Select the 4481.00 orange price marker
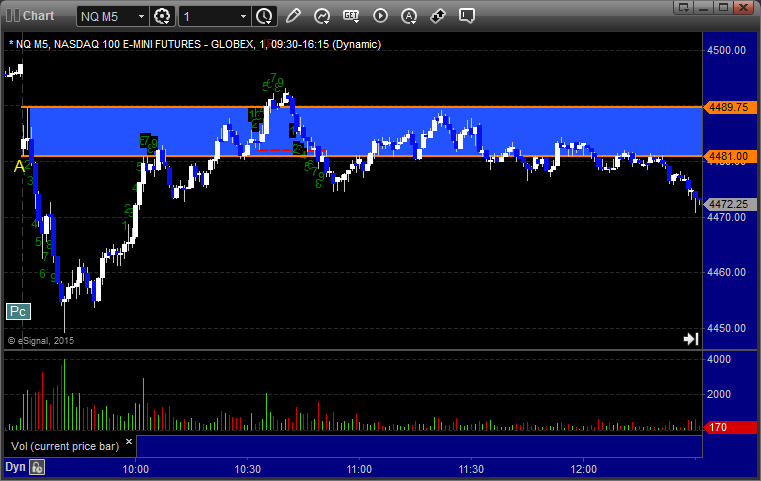761x481 pixels. pyautogui.click(x=730, y=156)
